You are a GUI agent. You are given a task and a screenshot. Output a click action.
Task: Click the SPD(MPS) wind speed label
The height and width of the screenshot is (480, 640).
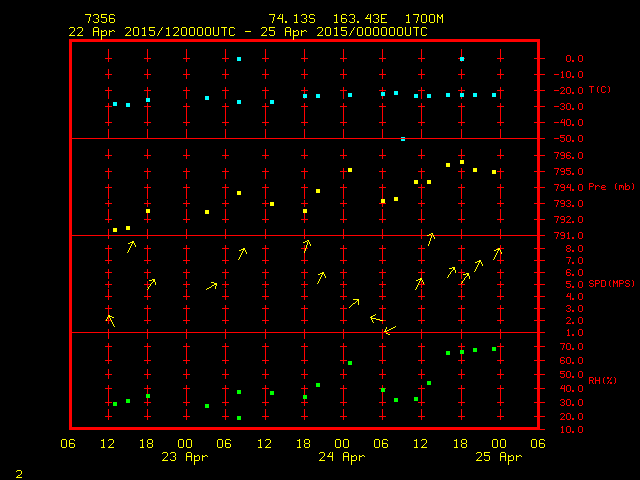611,284
